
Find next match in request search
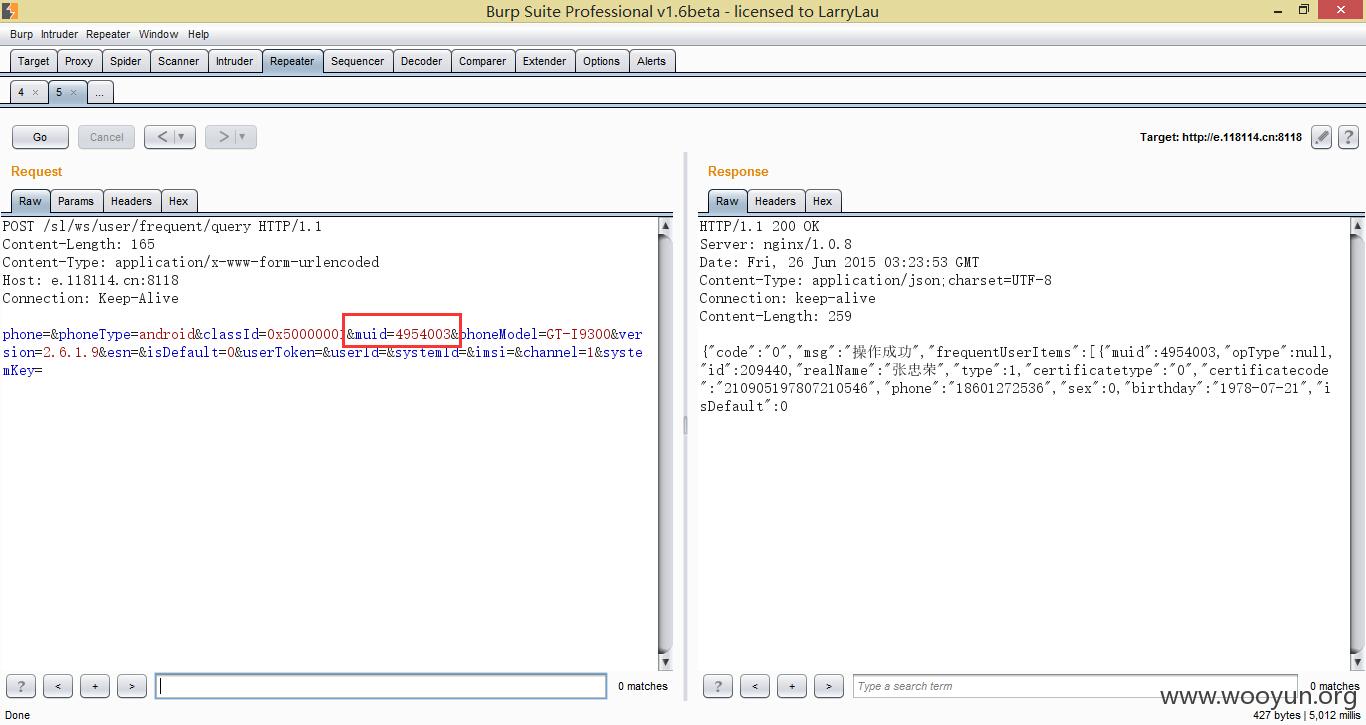click(132, 686)
